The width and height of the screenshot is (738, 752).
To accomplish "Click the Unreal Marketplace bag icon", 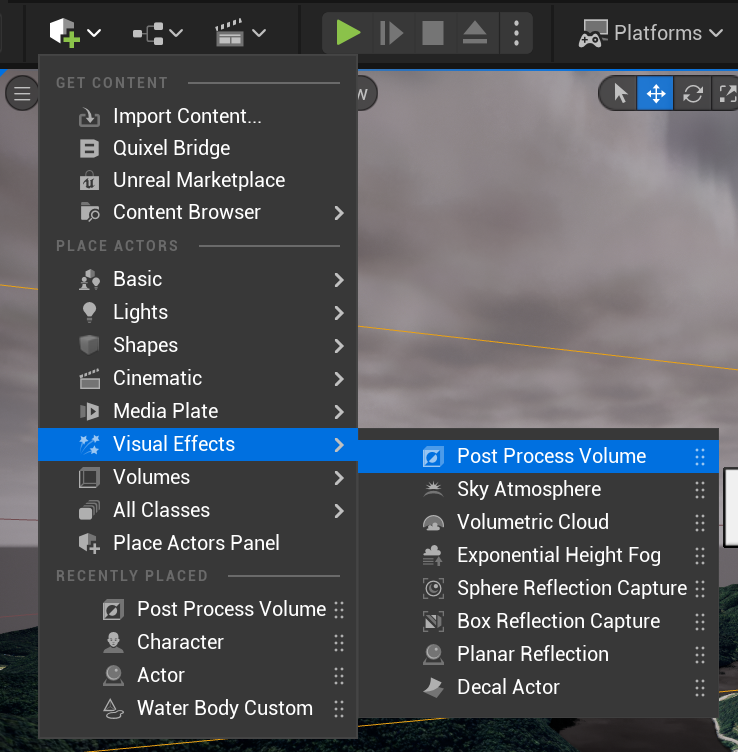I will 89,181.
